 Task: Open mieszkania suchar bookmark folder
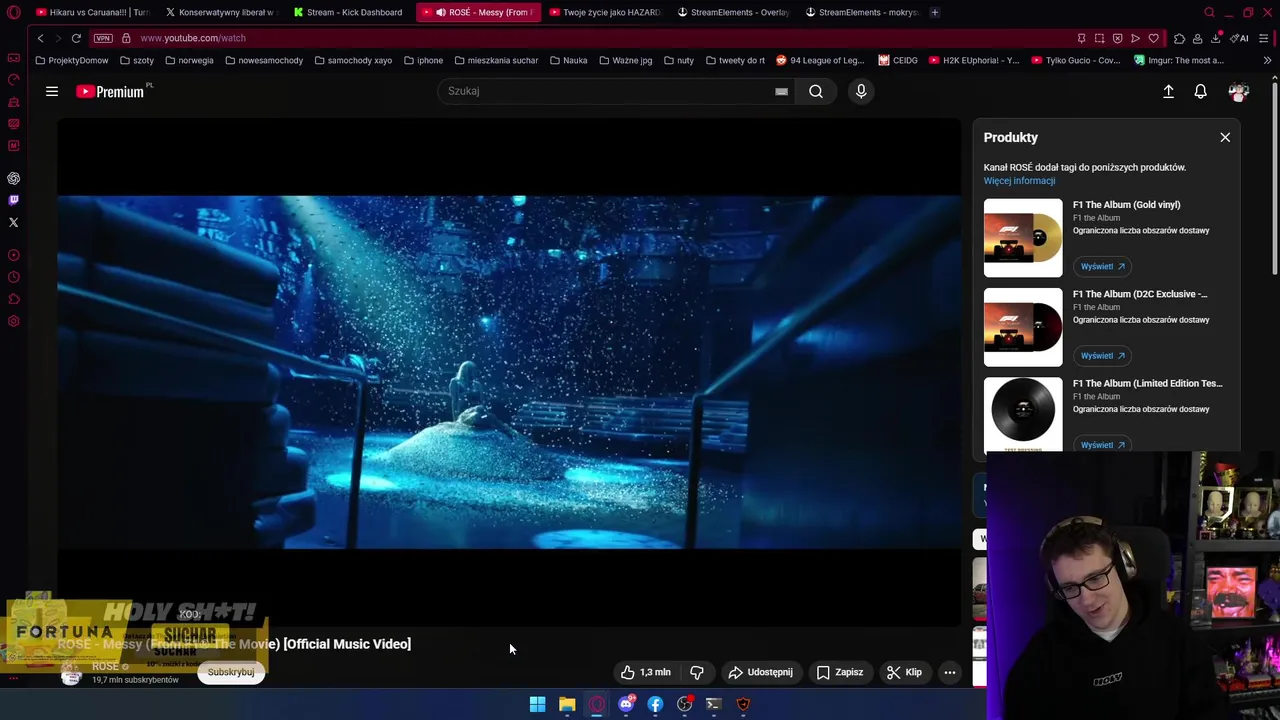tap(496, 60)
